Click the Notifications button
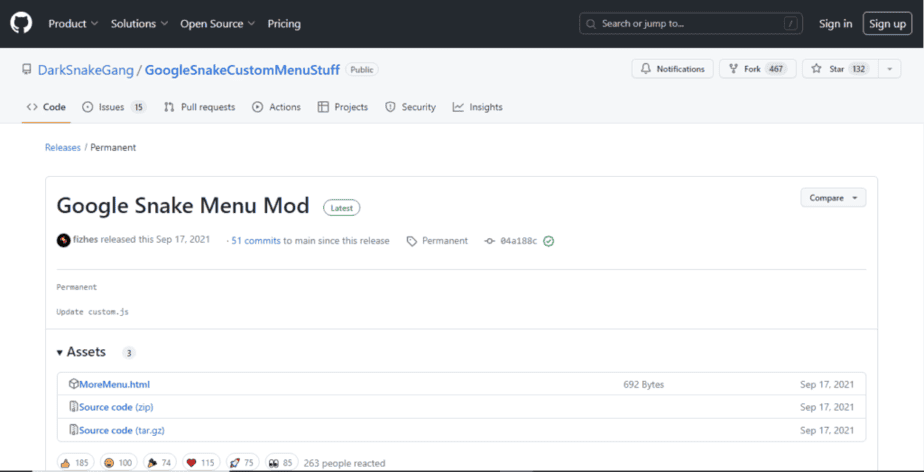This screenshot has height=472, width=924. point(672,69)
